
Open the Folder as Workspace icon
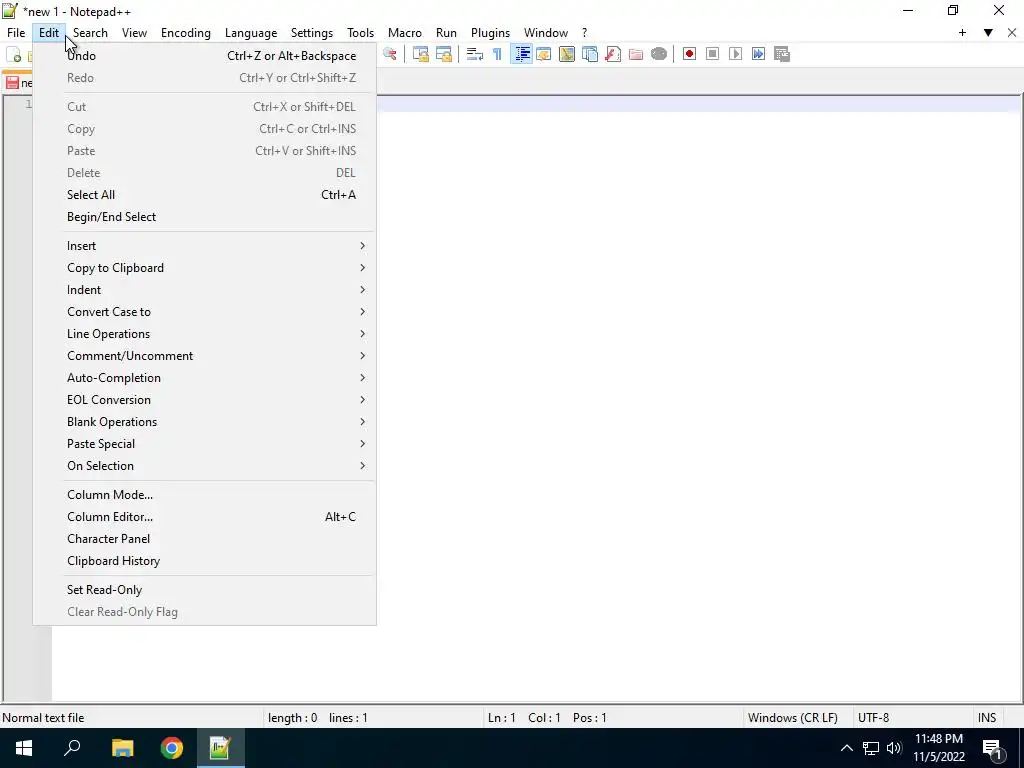636,54
